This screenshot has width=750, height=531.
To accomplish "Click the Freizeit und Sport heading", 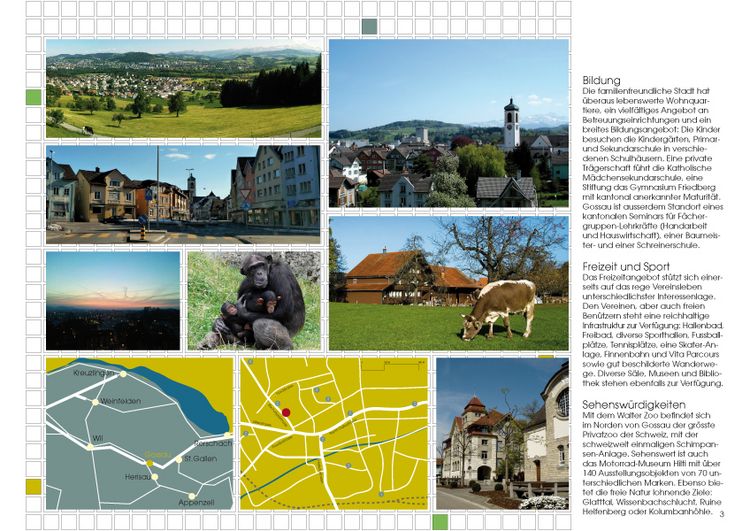I will (x=626, y=266).
